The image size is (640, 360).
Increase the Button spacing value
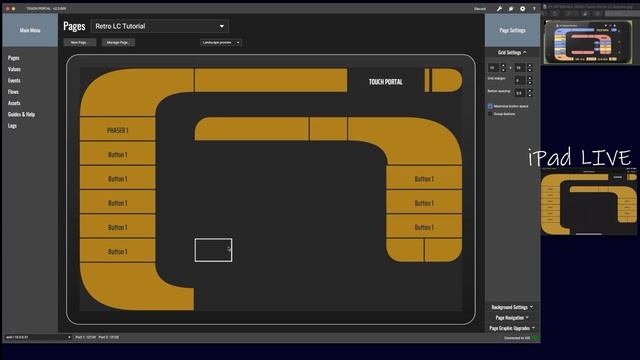[530, 91]
